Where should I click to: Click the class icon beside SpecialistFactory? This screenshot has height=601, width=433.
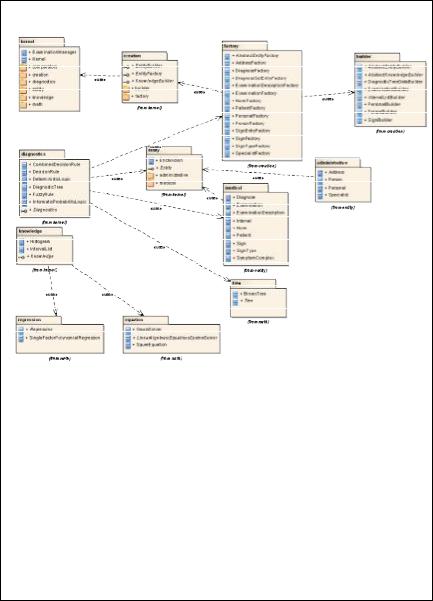tap(227, 153)
